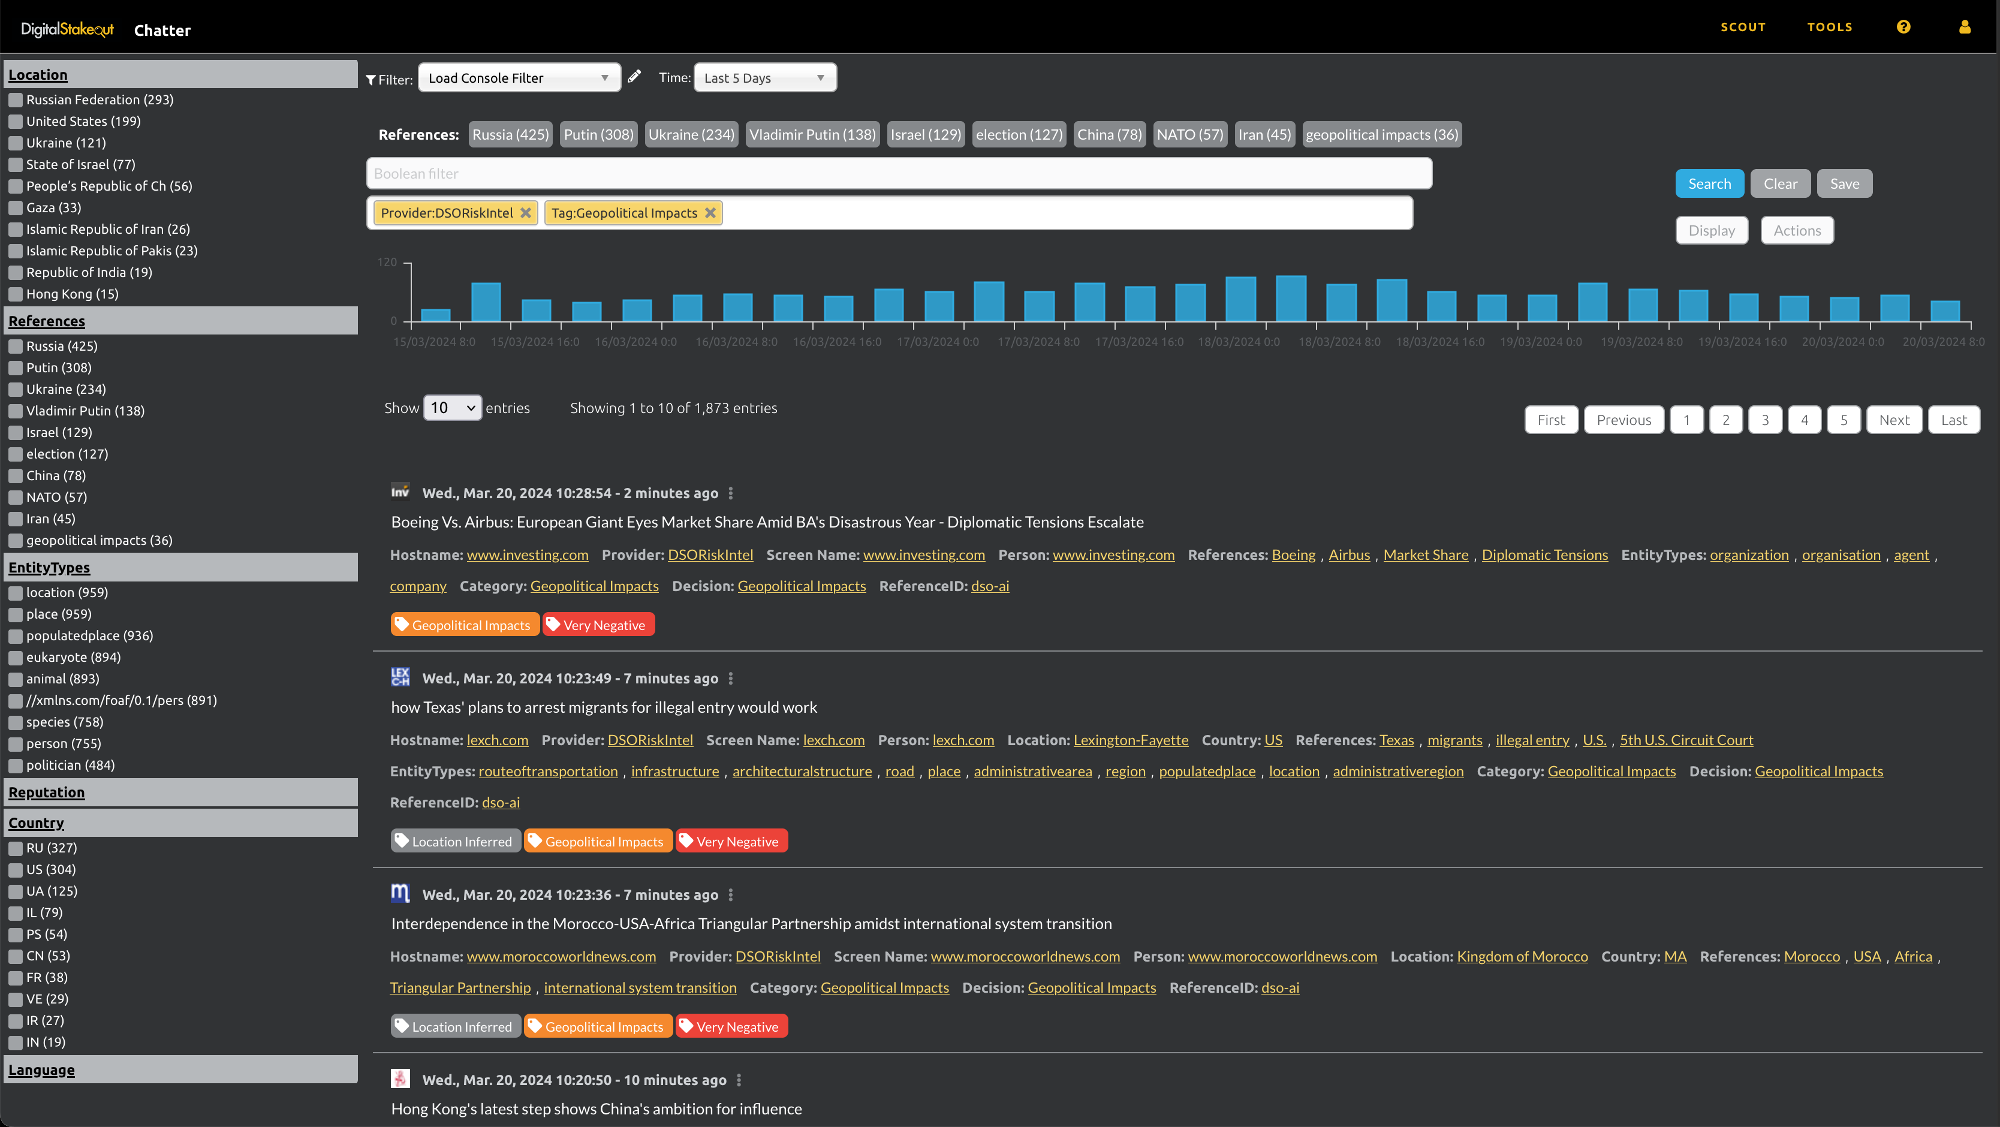Change the Show entries count dropdown
The image size is (2000, 1127).
tap(452, 408)
